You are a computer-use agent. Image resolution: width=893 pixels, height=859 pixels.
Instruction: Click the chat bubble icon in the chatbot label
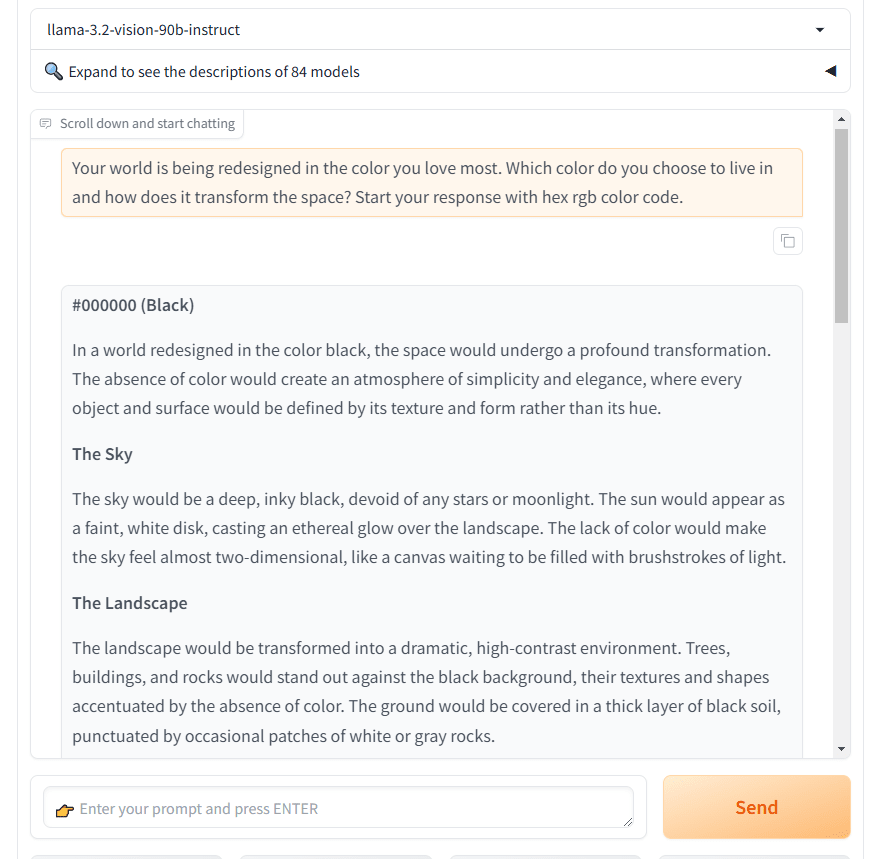tap(45, 124)
